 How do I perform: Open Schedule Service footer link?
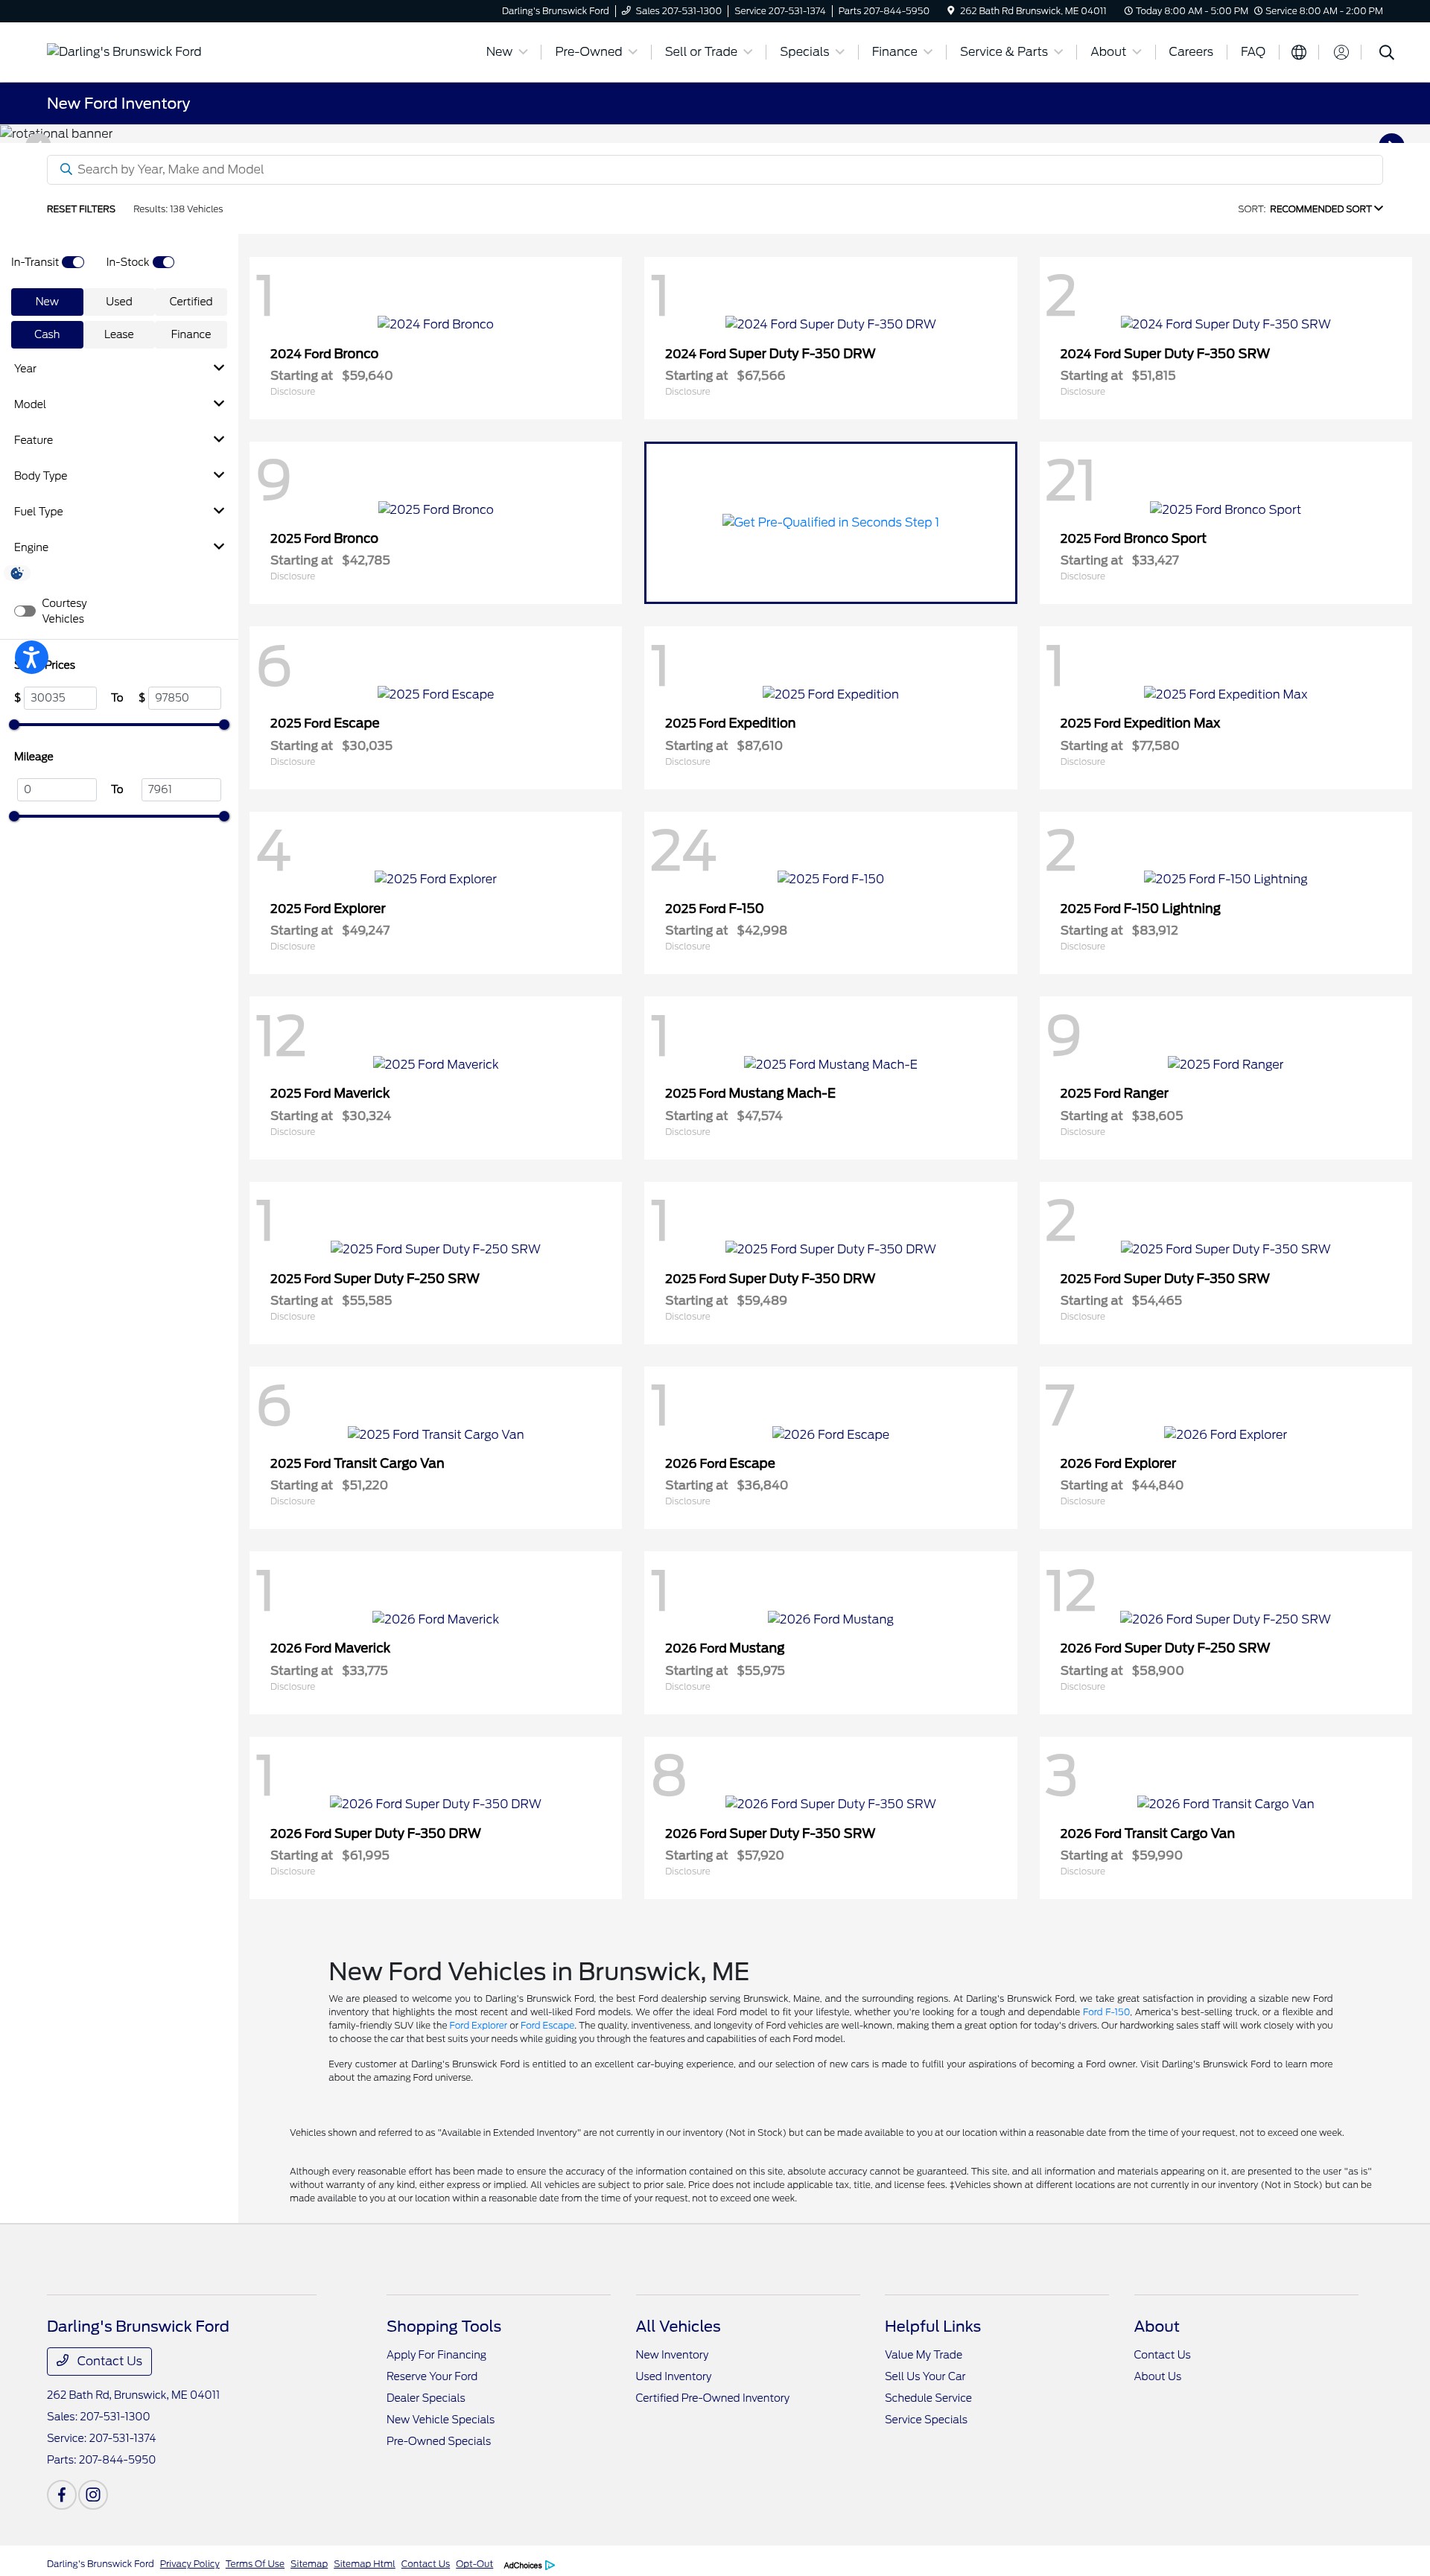928,2398
